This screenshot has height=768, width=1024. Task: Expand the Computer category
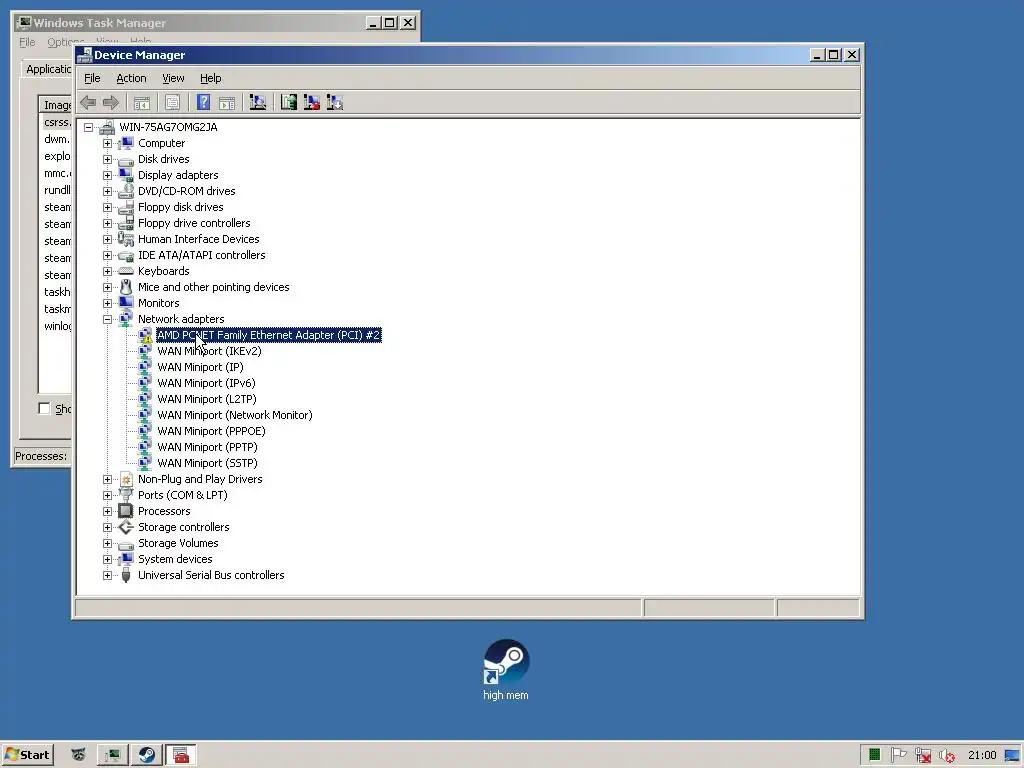(108, 143)
